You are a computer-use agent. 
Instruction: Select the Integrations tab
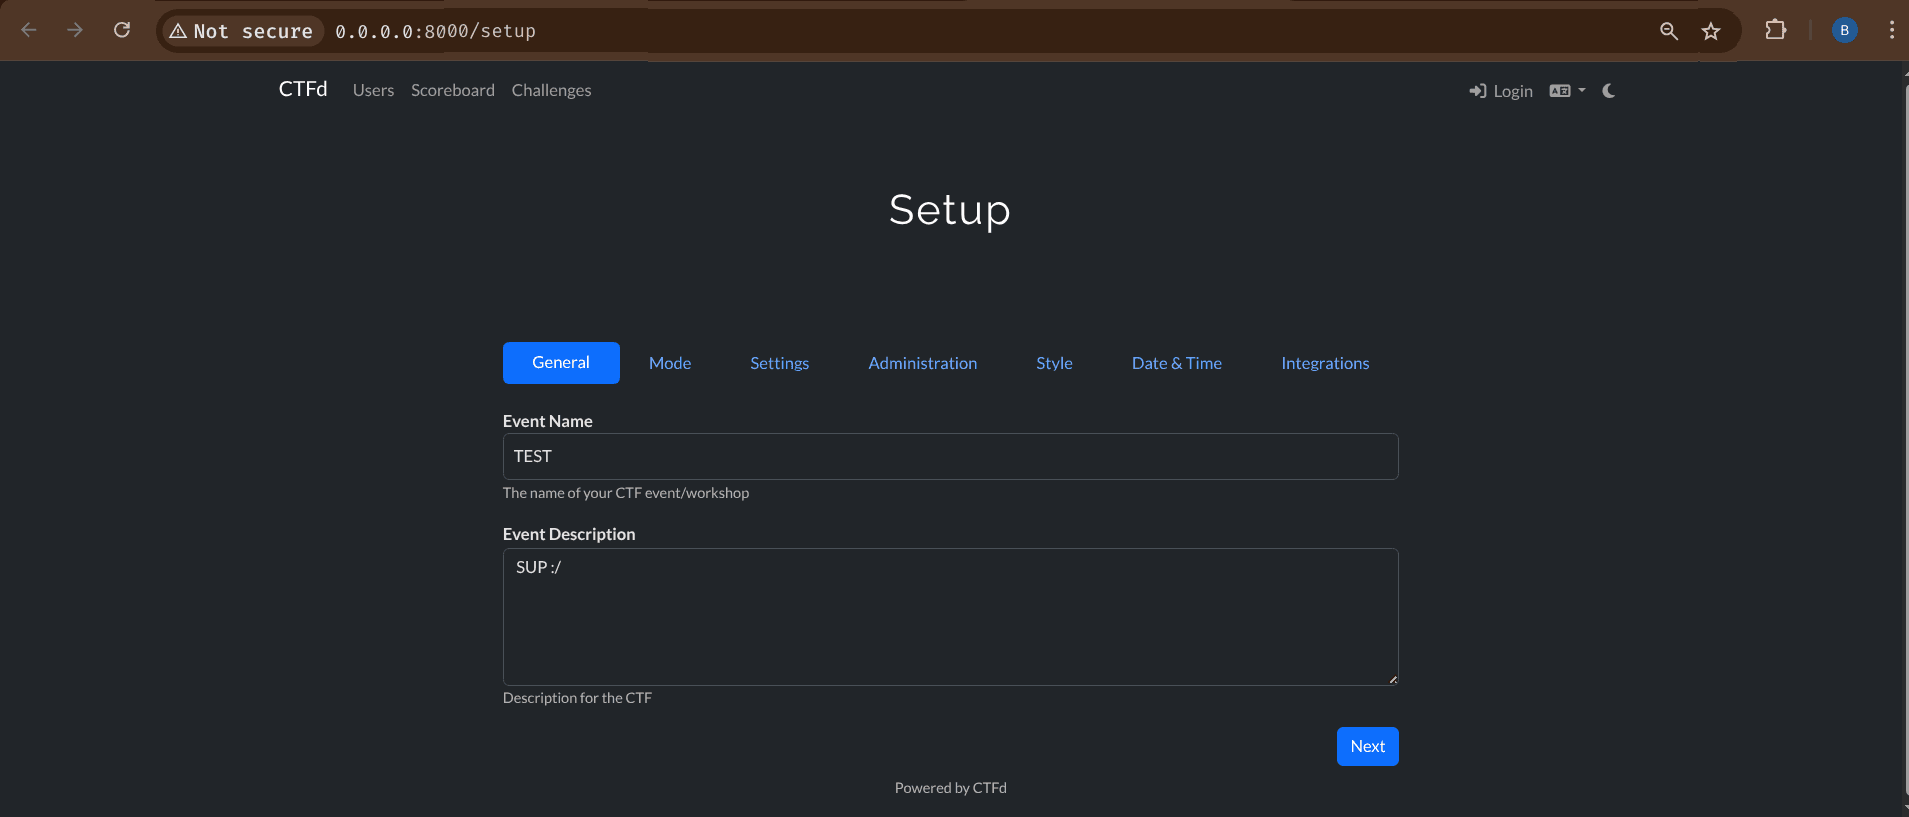click(1324, 363)
